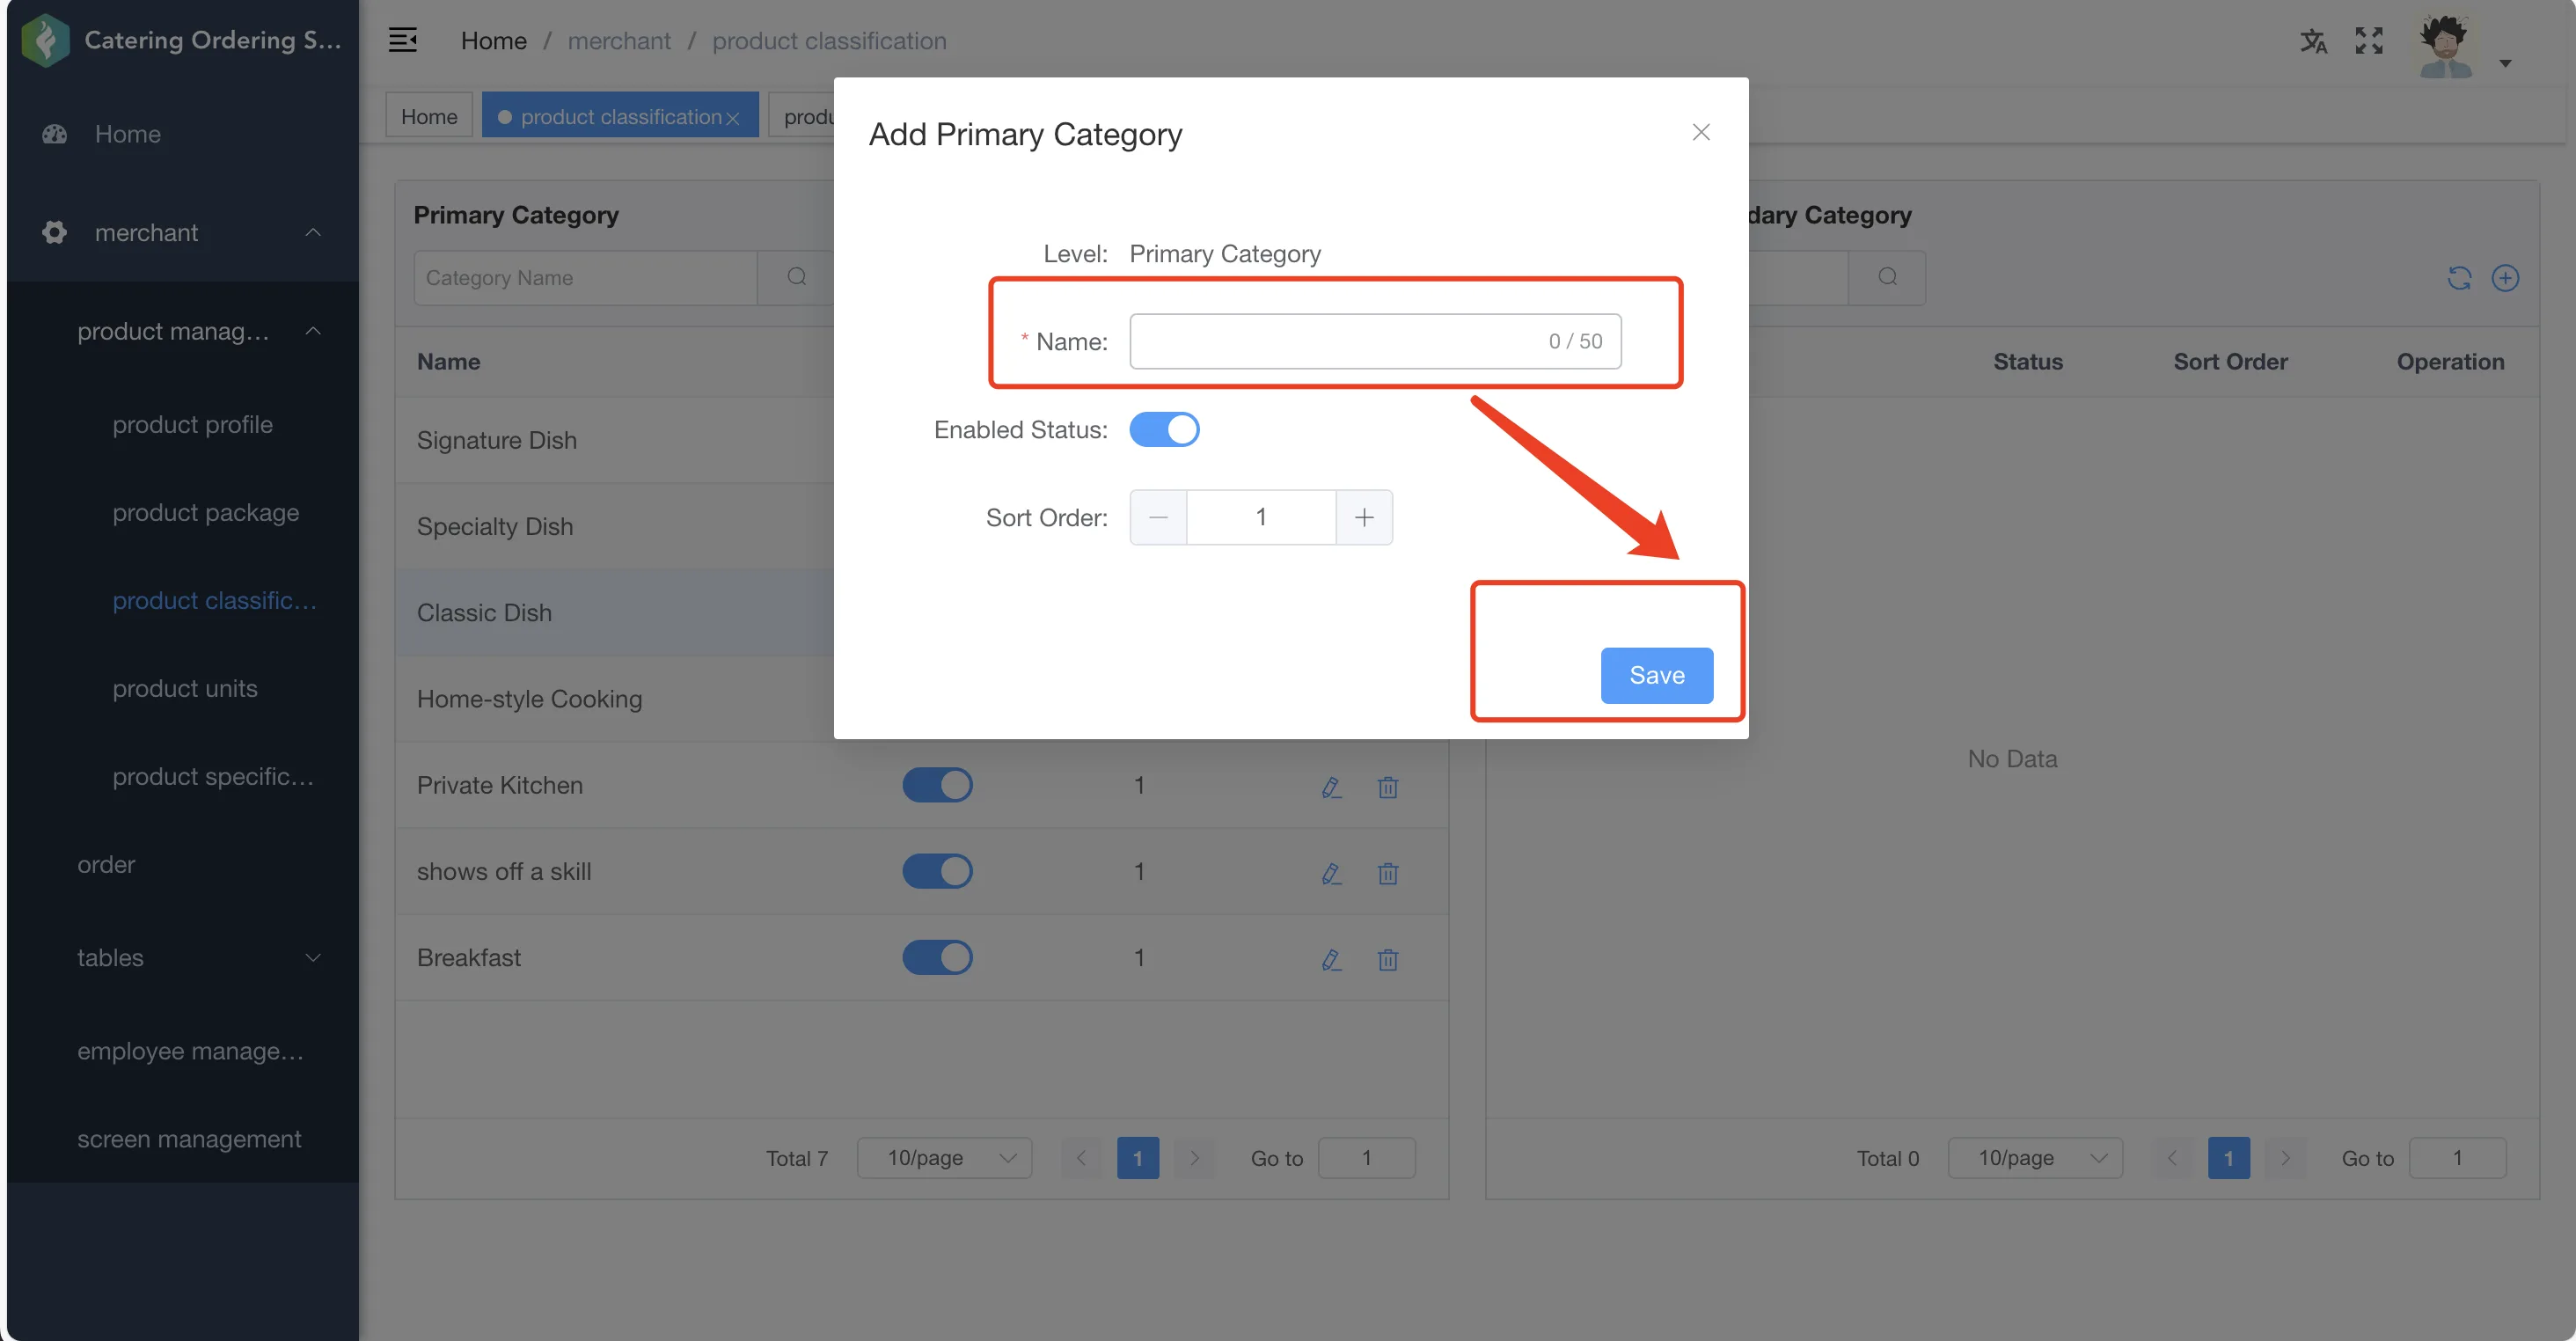Toggle the Breakfast status switch

937,957
